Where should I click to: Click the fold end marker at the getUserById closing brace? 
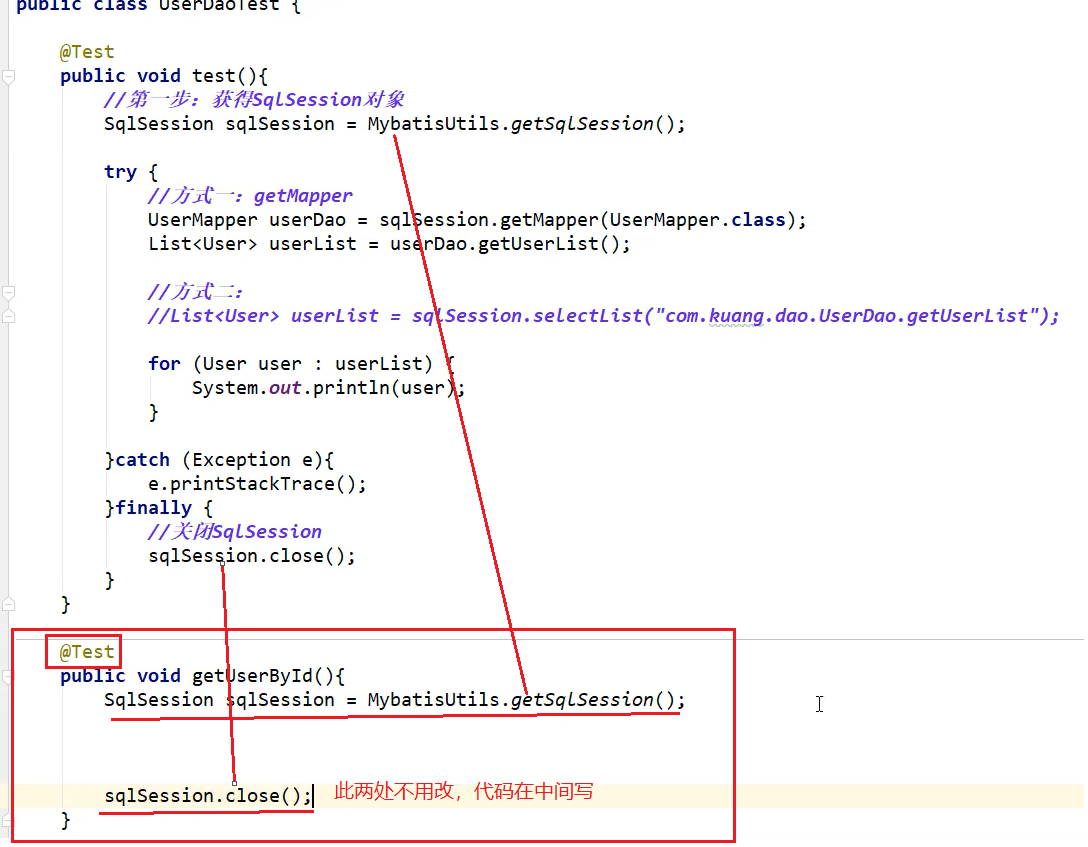coord(7,821)
